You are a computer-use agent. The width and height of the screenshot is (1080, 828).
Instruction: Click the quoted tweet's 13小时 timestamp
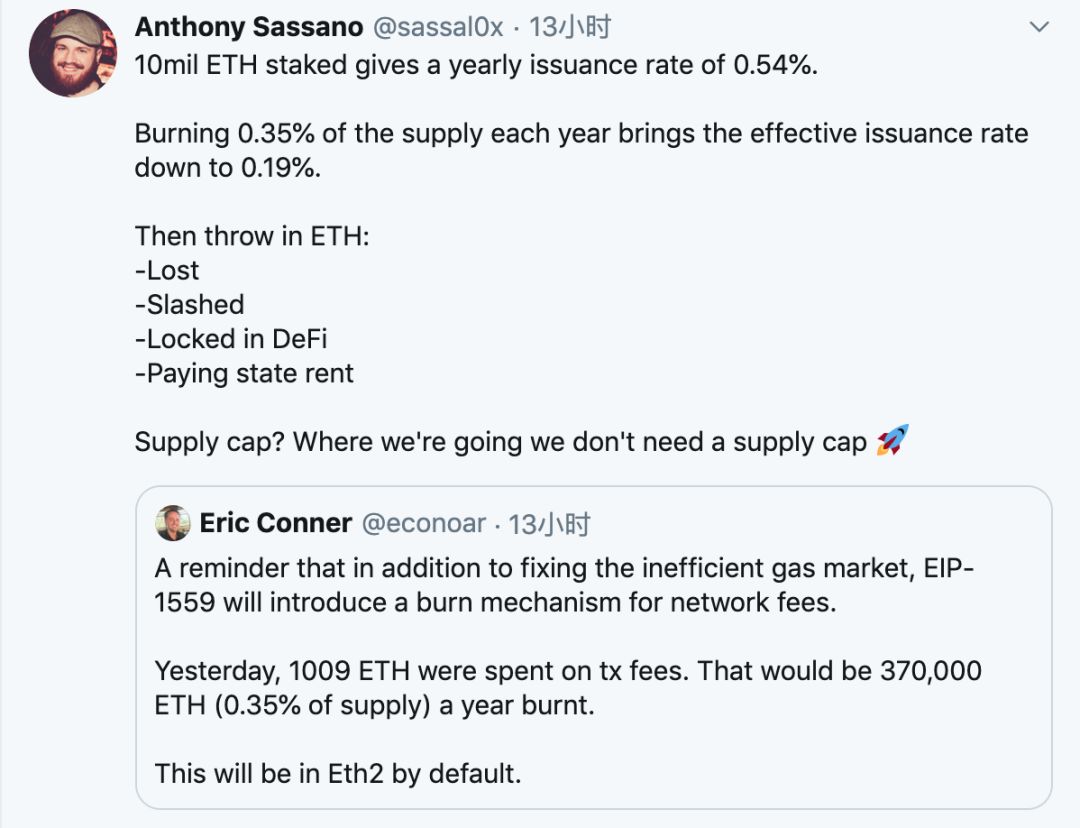click(549, 523)
